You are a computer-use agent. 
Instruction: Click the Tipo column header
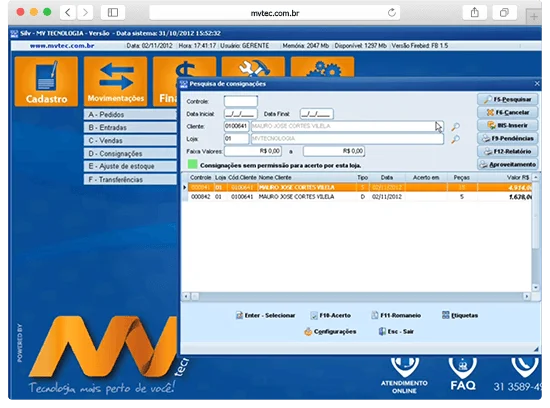363,178
